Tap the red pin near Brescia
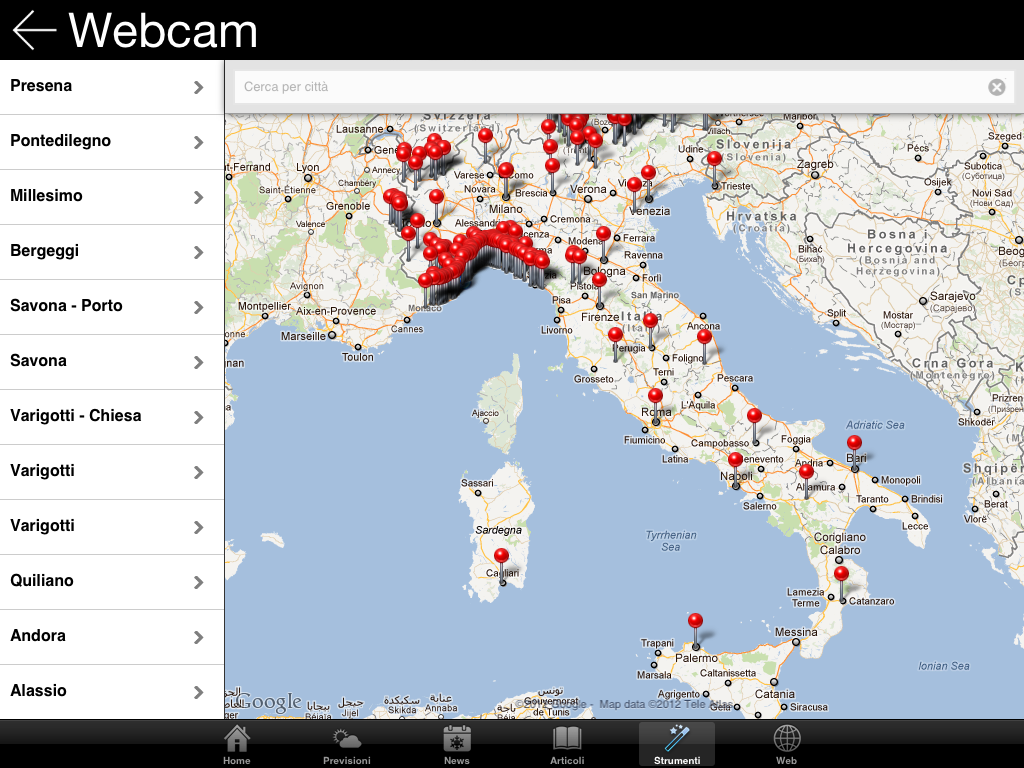The height and width of the screenshot is (768, 1024). 552,165
